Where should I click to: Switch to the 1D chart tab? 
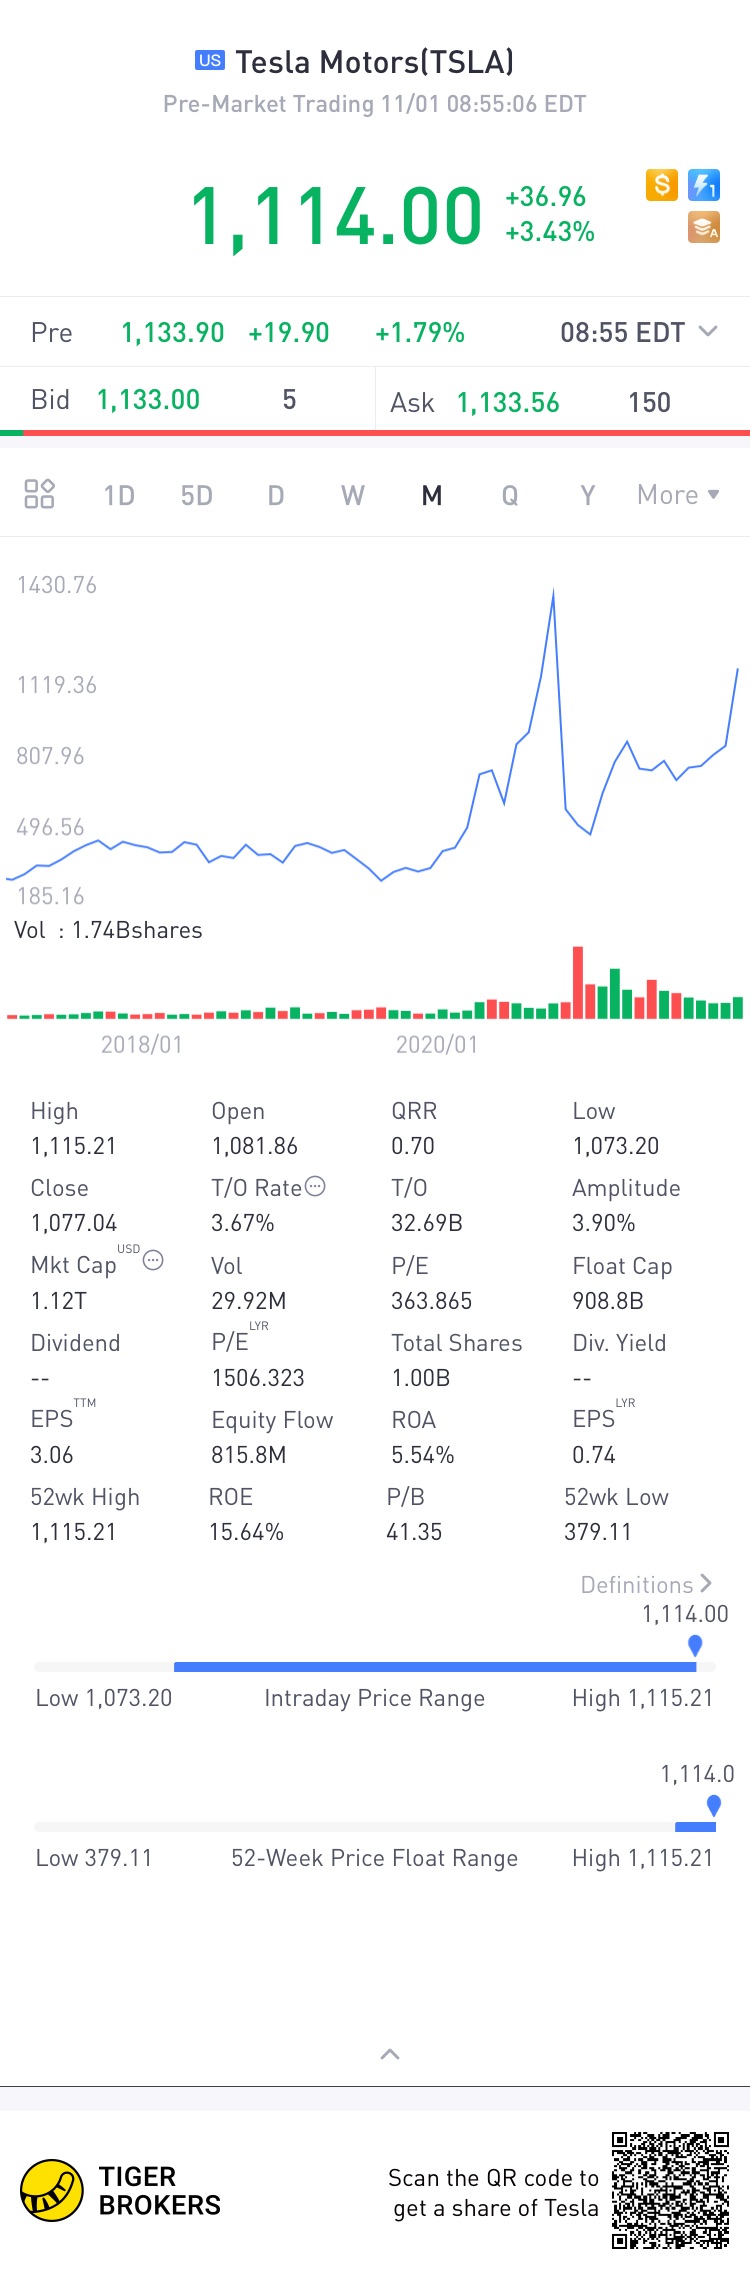119,496
